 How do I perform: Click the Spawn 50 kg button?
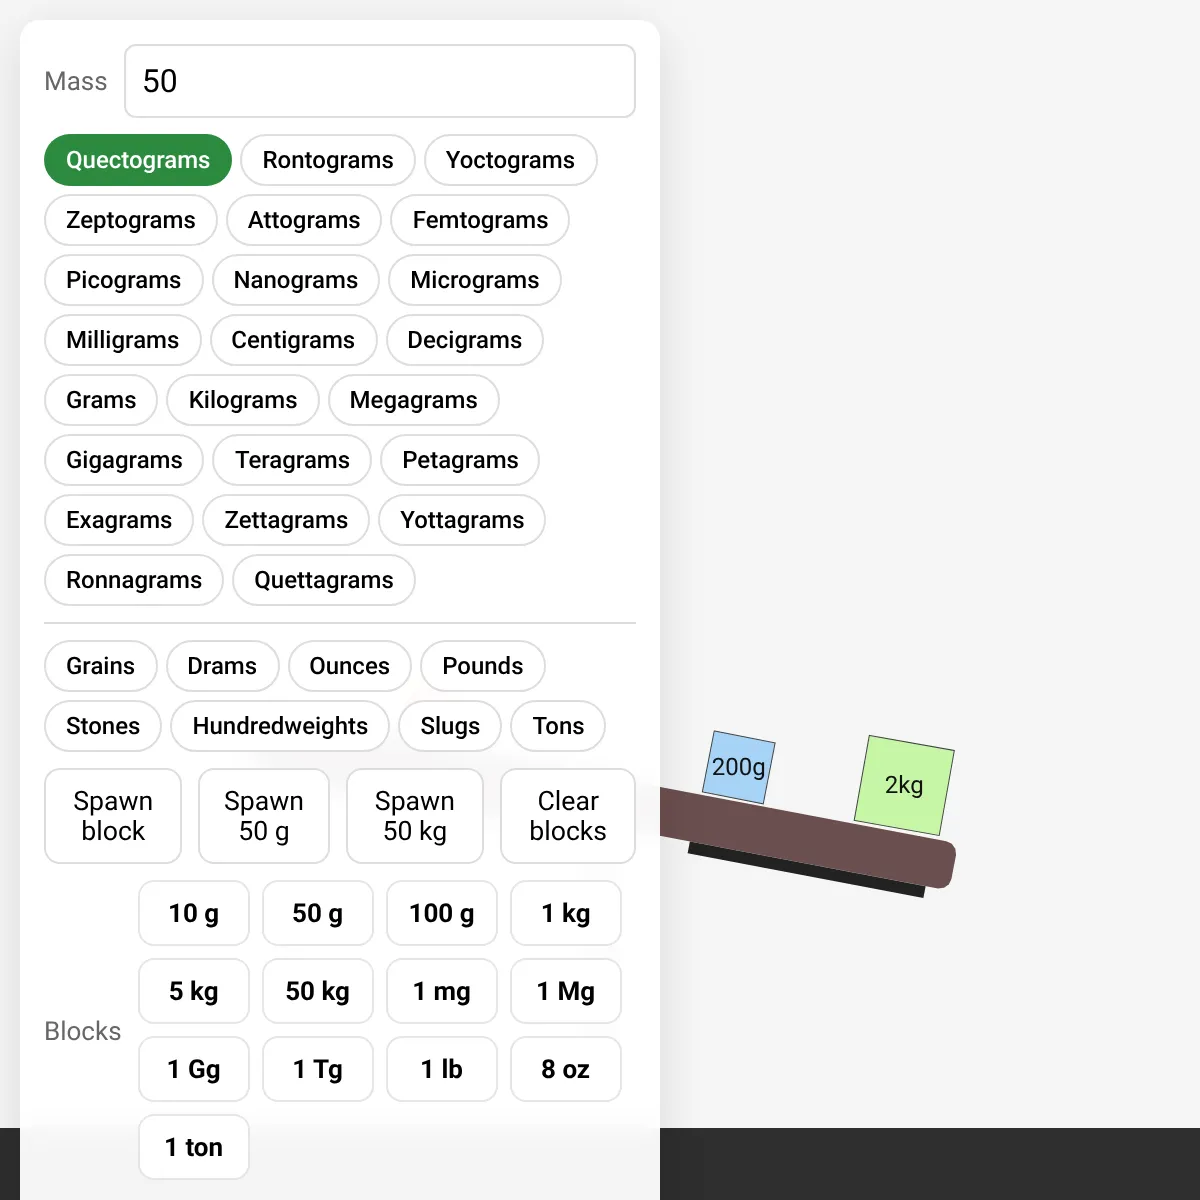(x=415, y=816)
